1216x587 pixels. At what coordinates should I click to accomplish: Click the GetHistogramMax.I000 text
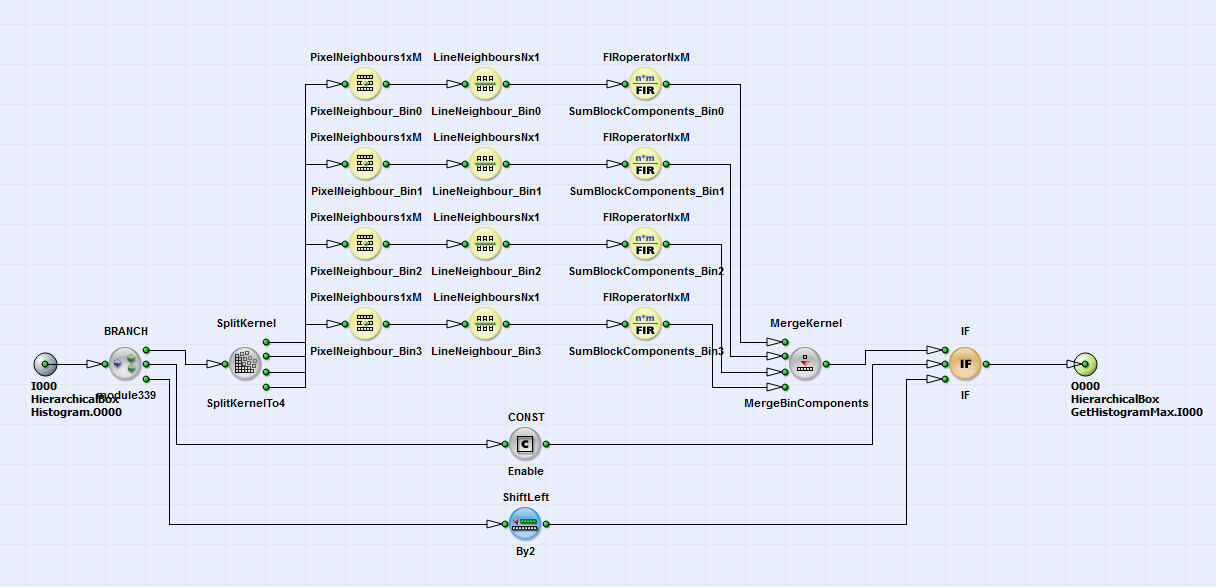point(1137,412)
